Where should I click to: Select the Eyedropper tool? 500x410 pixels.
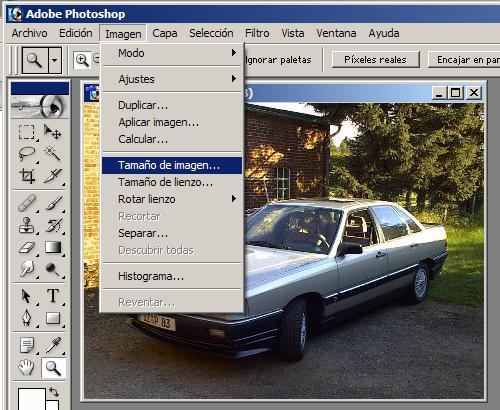[53, 345]
